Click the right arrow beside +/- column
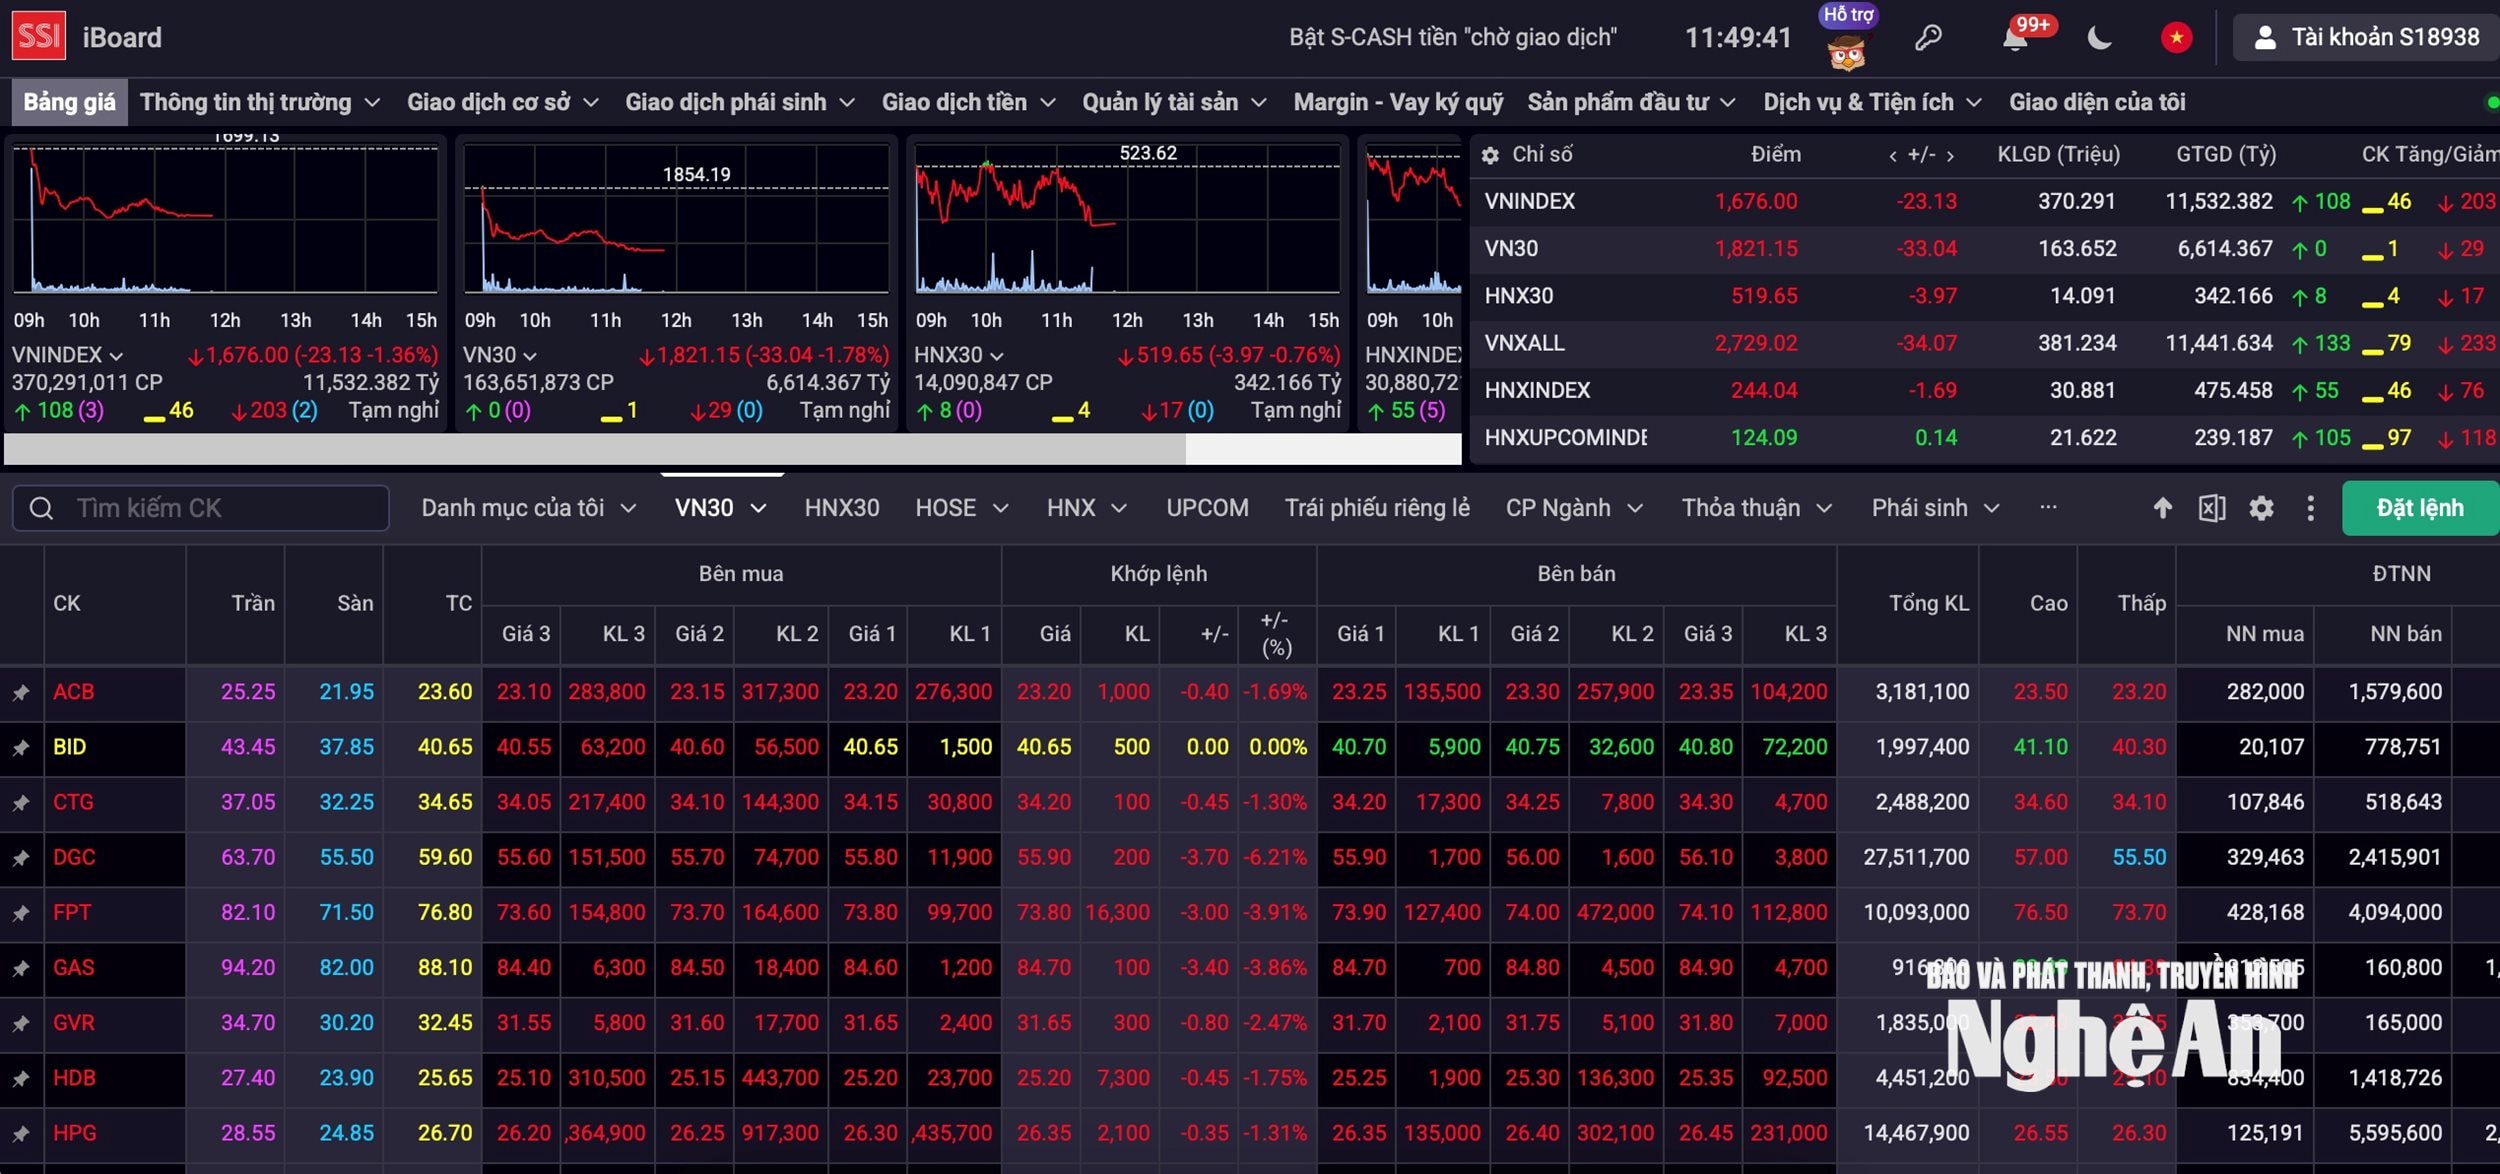2500x1174 pixels. 1950,155
